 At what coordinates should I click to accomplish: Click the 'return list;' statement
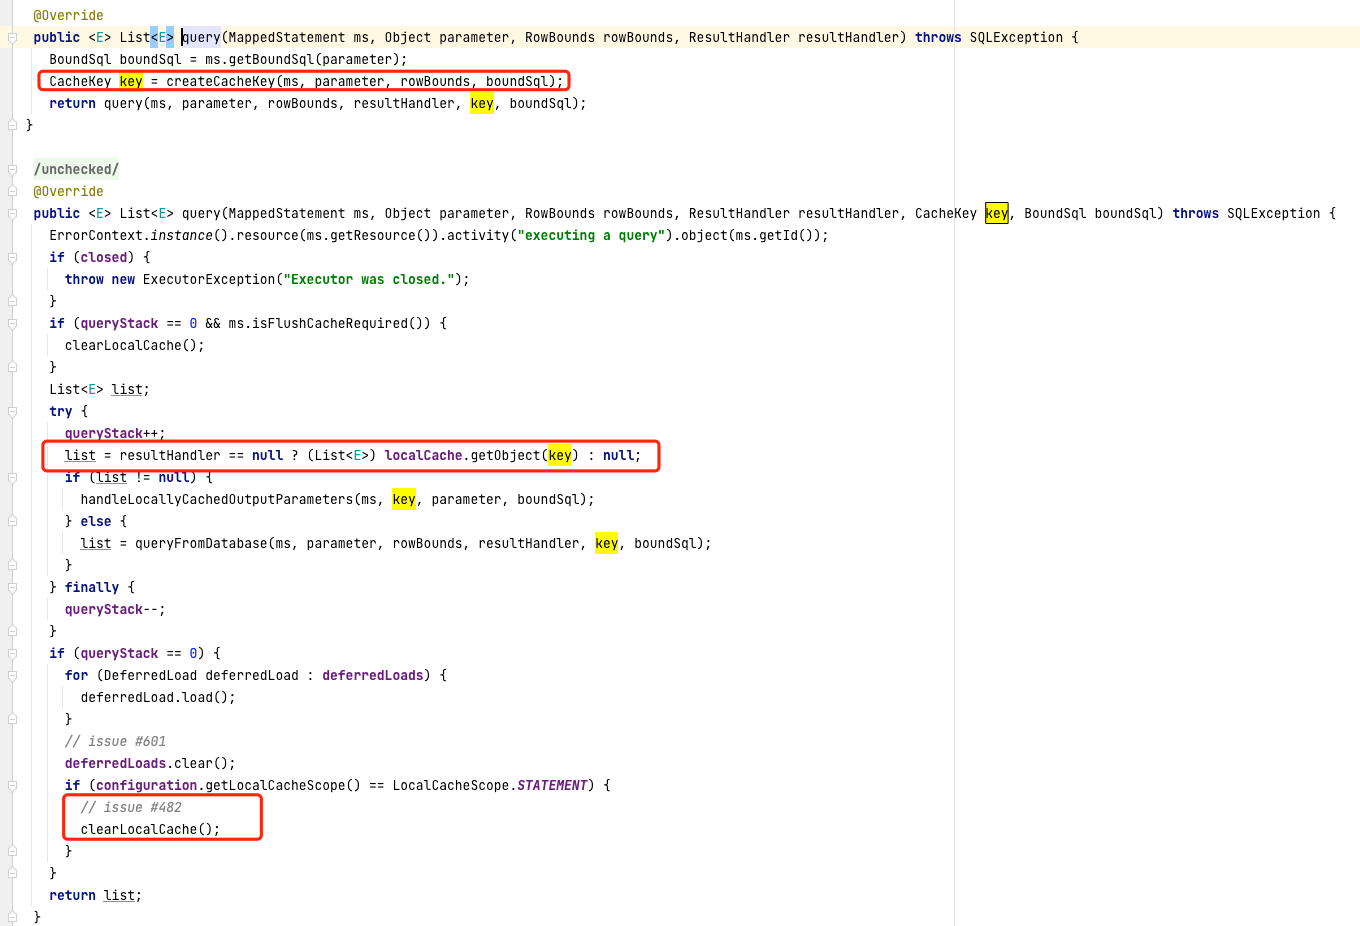click(x=96, y=895)
